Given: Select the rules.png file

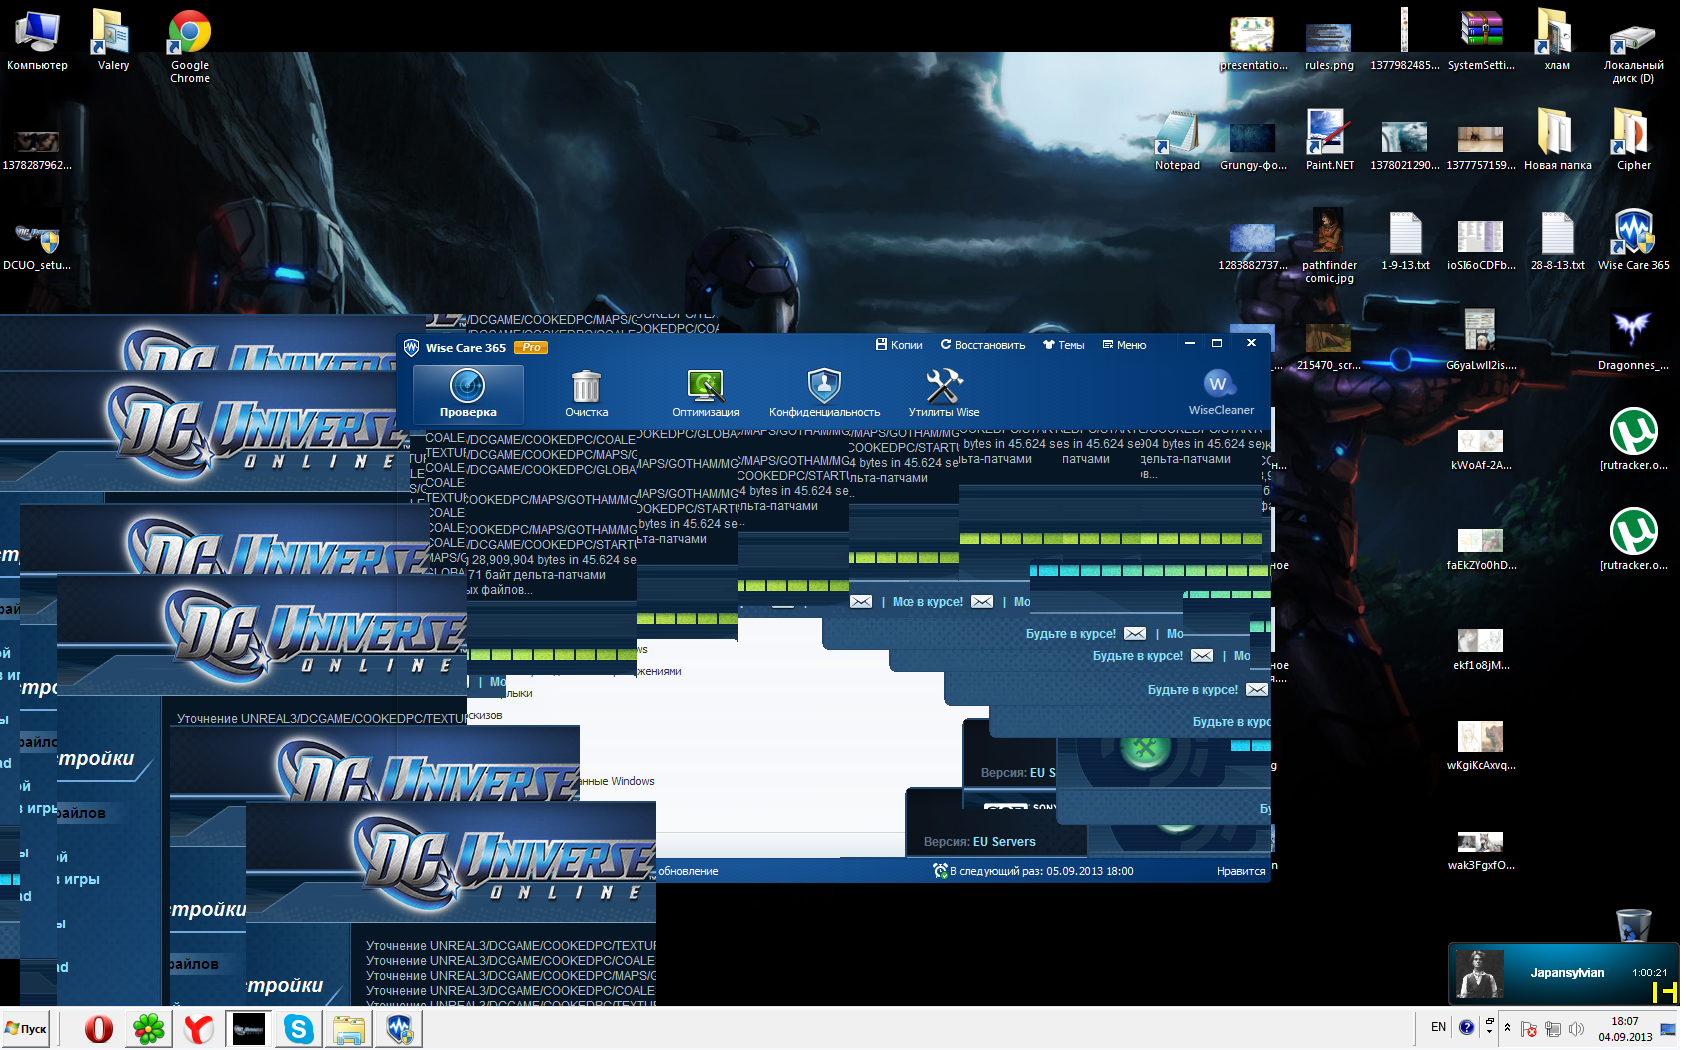Looking at the screenshot, I should click(x=1329, y=47).
